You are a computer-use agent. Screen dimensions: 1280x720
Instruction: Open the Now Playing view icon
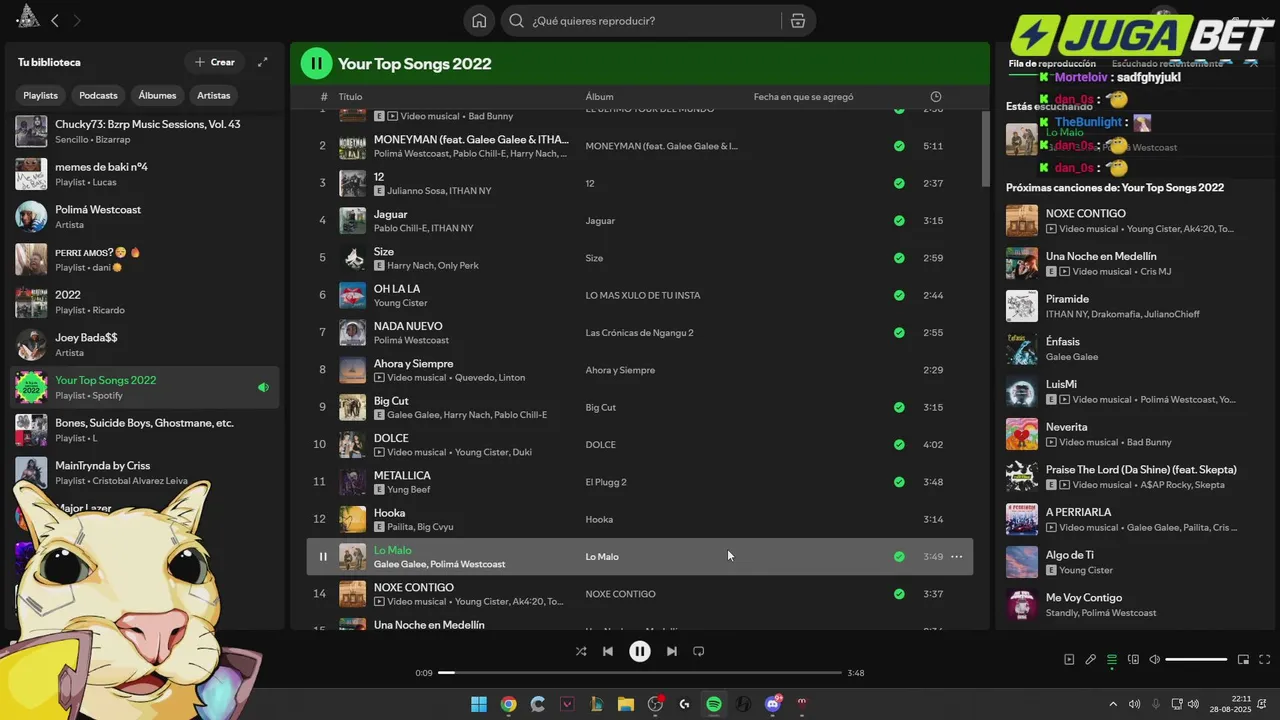[x=1069, y=660]
